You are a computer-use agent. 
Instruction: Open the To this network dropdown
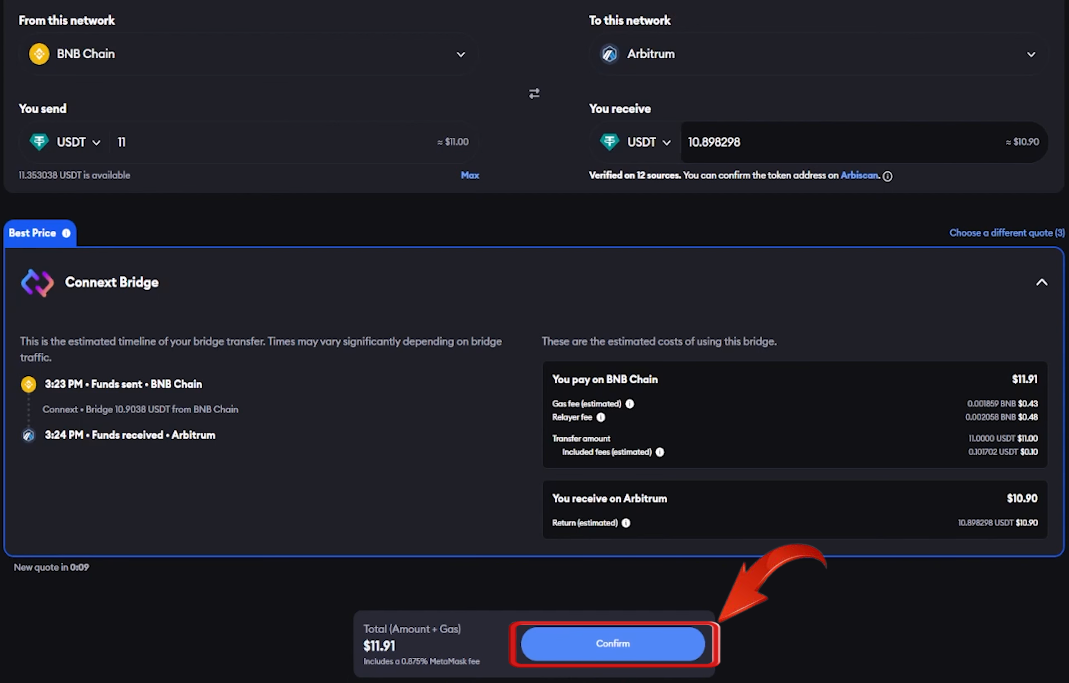(x=1031, y=54)
